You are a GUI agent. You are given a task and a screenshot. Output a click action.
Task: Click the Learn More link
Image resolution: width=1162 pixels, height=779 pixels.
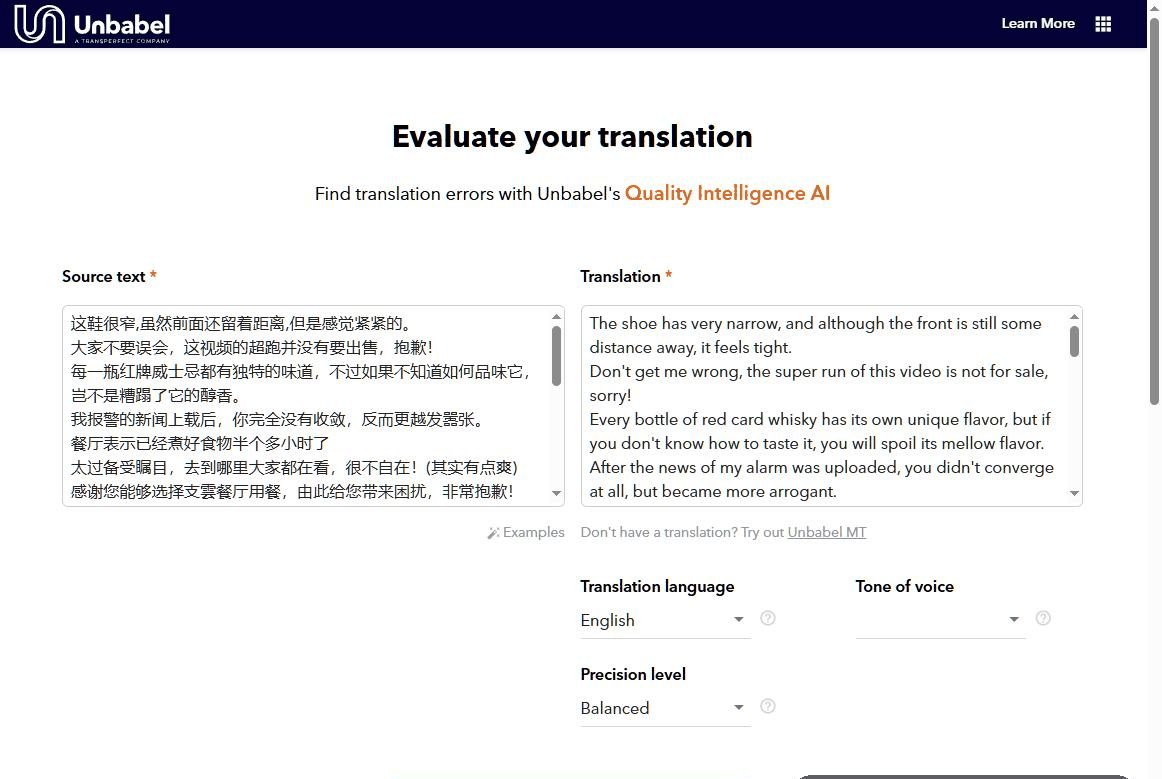(x=1038, y=24)
